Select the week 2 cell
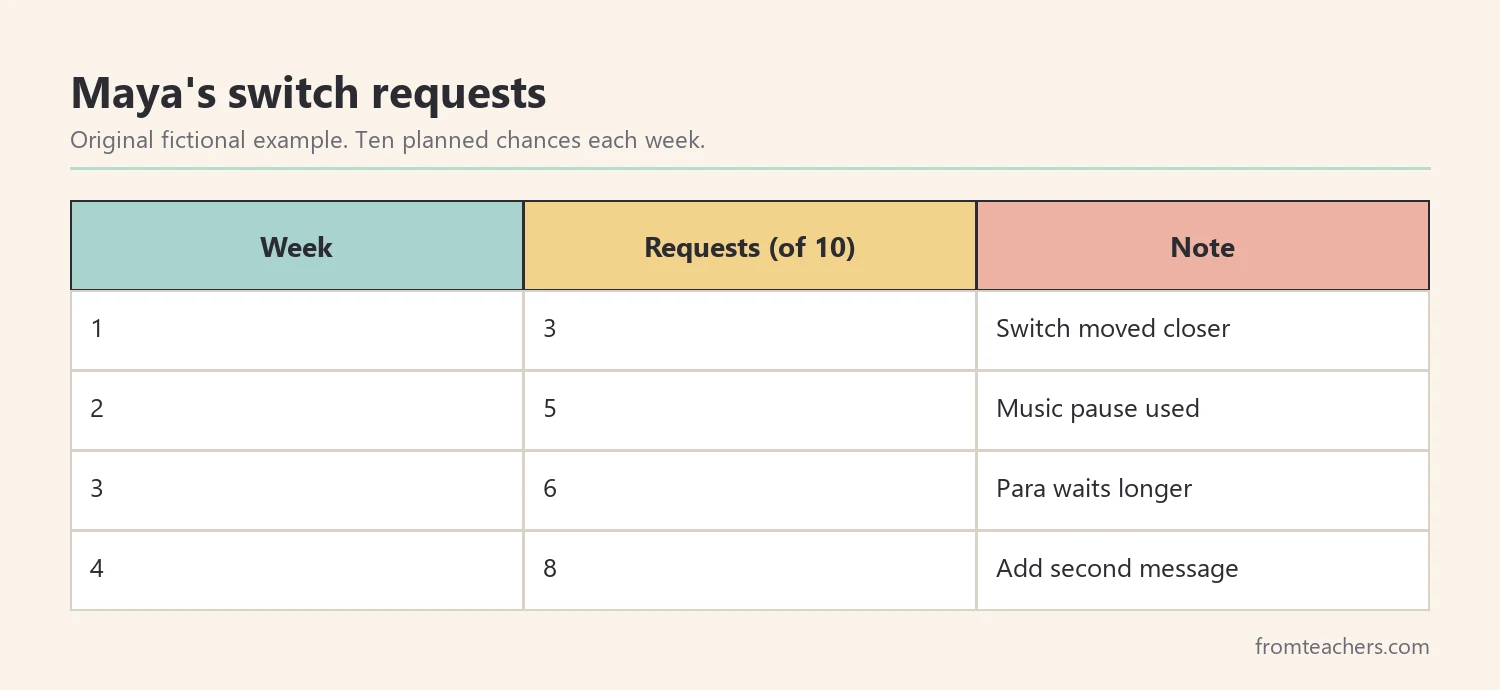 point(297,410)
